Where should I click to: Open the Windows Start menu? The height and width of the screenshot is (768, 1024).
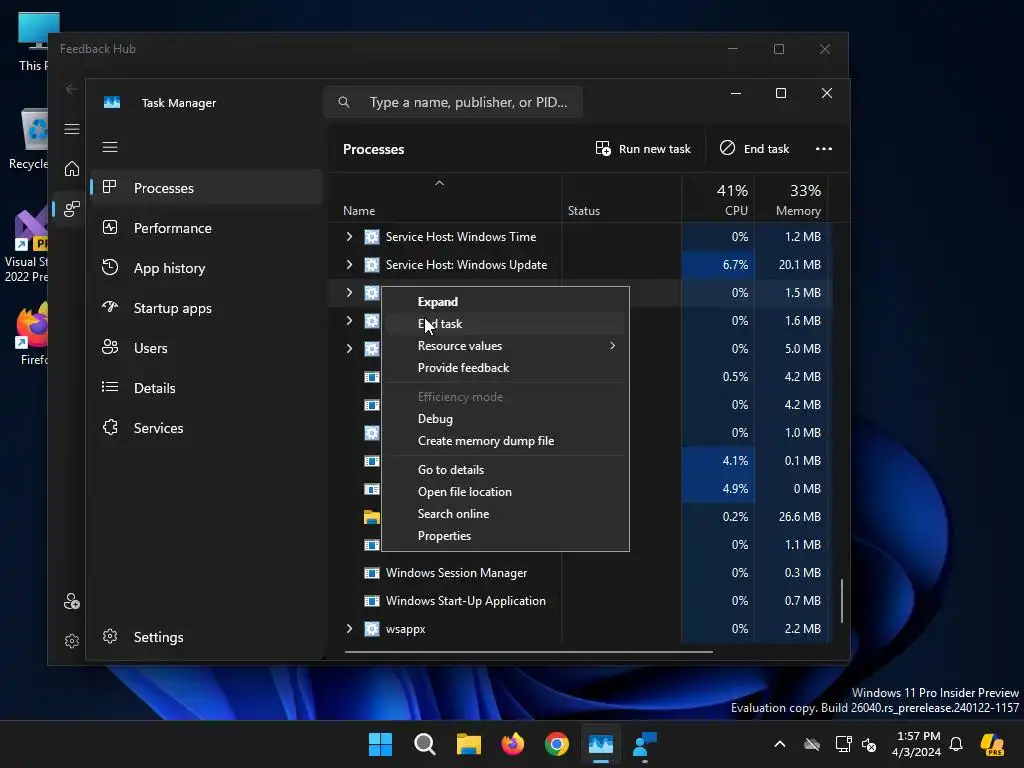(380, 744)
